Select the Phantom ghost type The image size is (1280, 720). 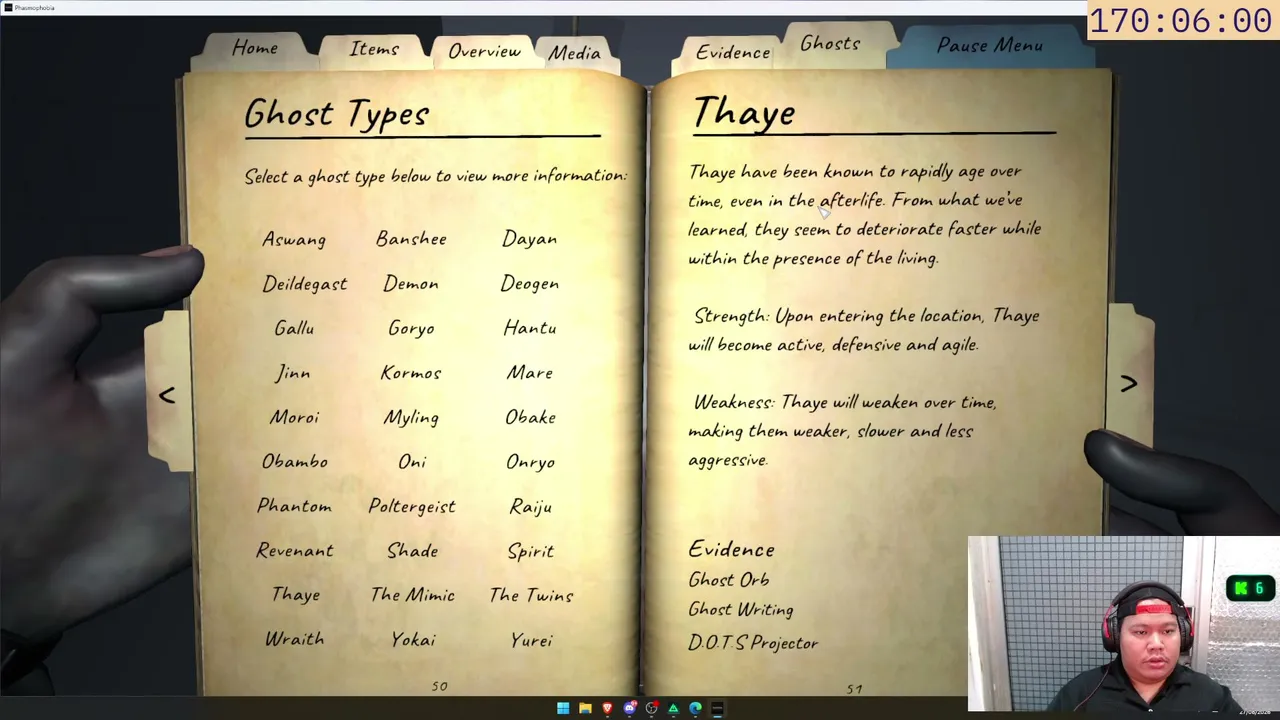[294, 506]
